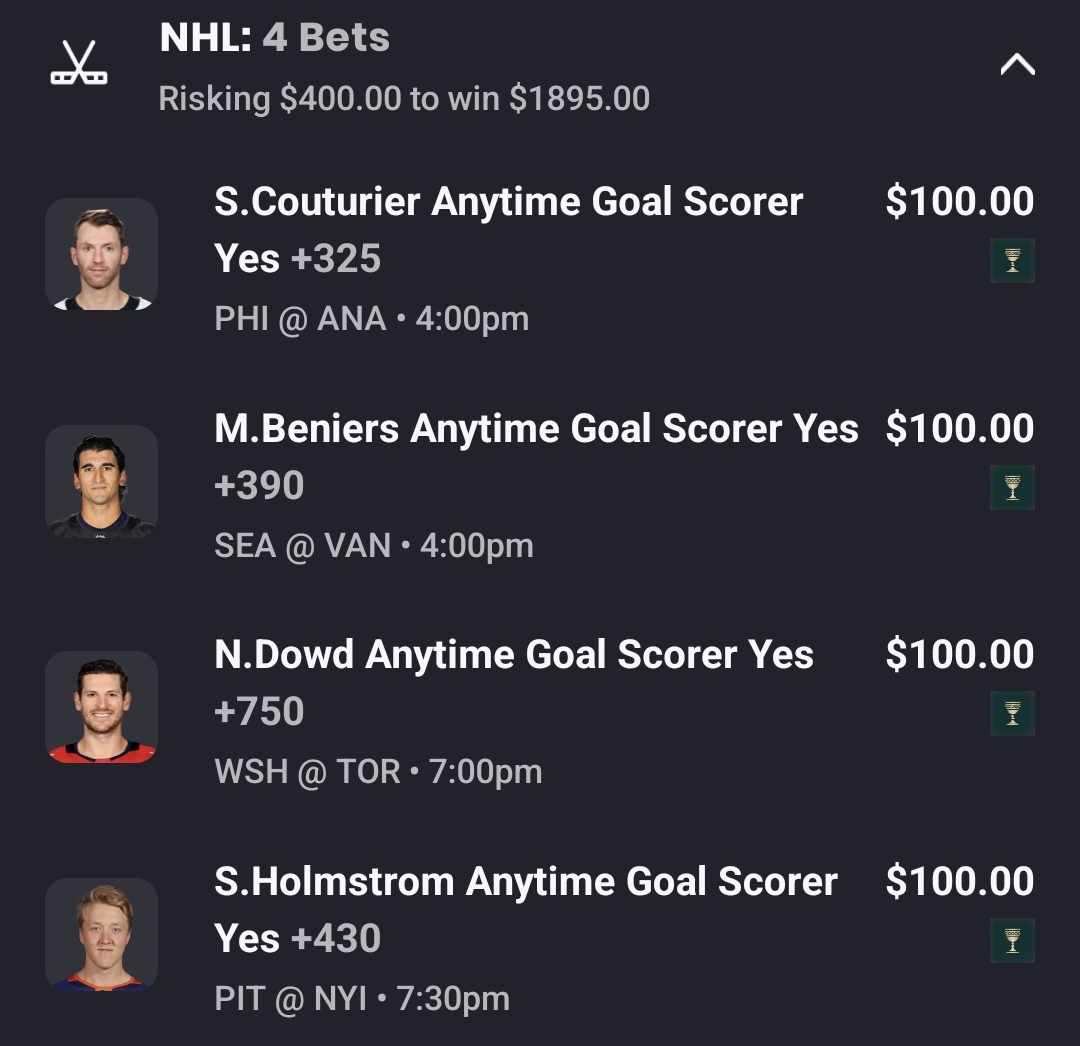This screenshot has height=1046, width=1080.
Task: Click trophy icon beside the N.Dowd bet
Action: (1012, 713)
